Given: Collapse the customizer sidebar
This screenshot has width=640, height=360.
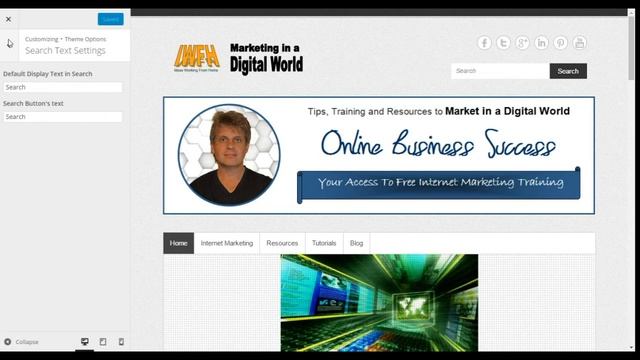Looking at the screenshot, I should click(22, 342).
